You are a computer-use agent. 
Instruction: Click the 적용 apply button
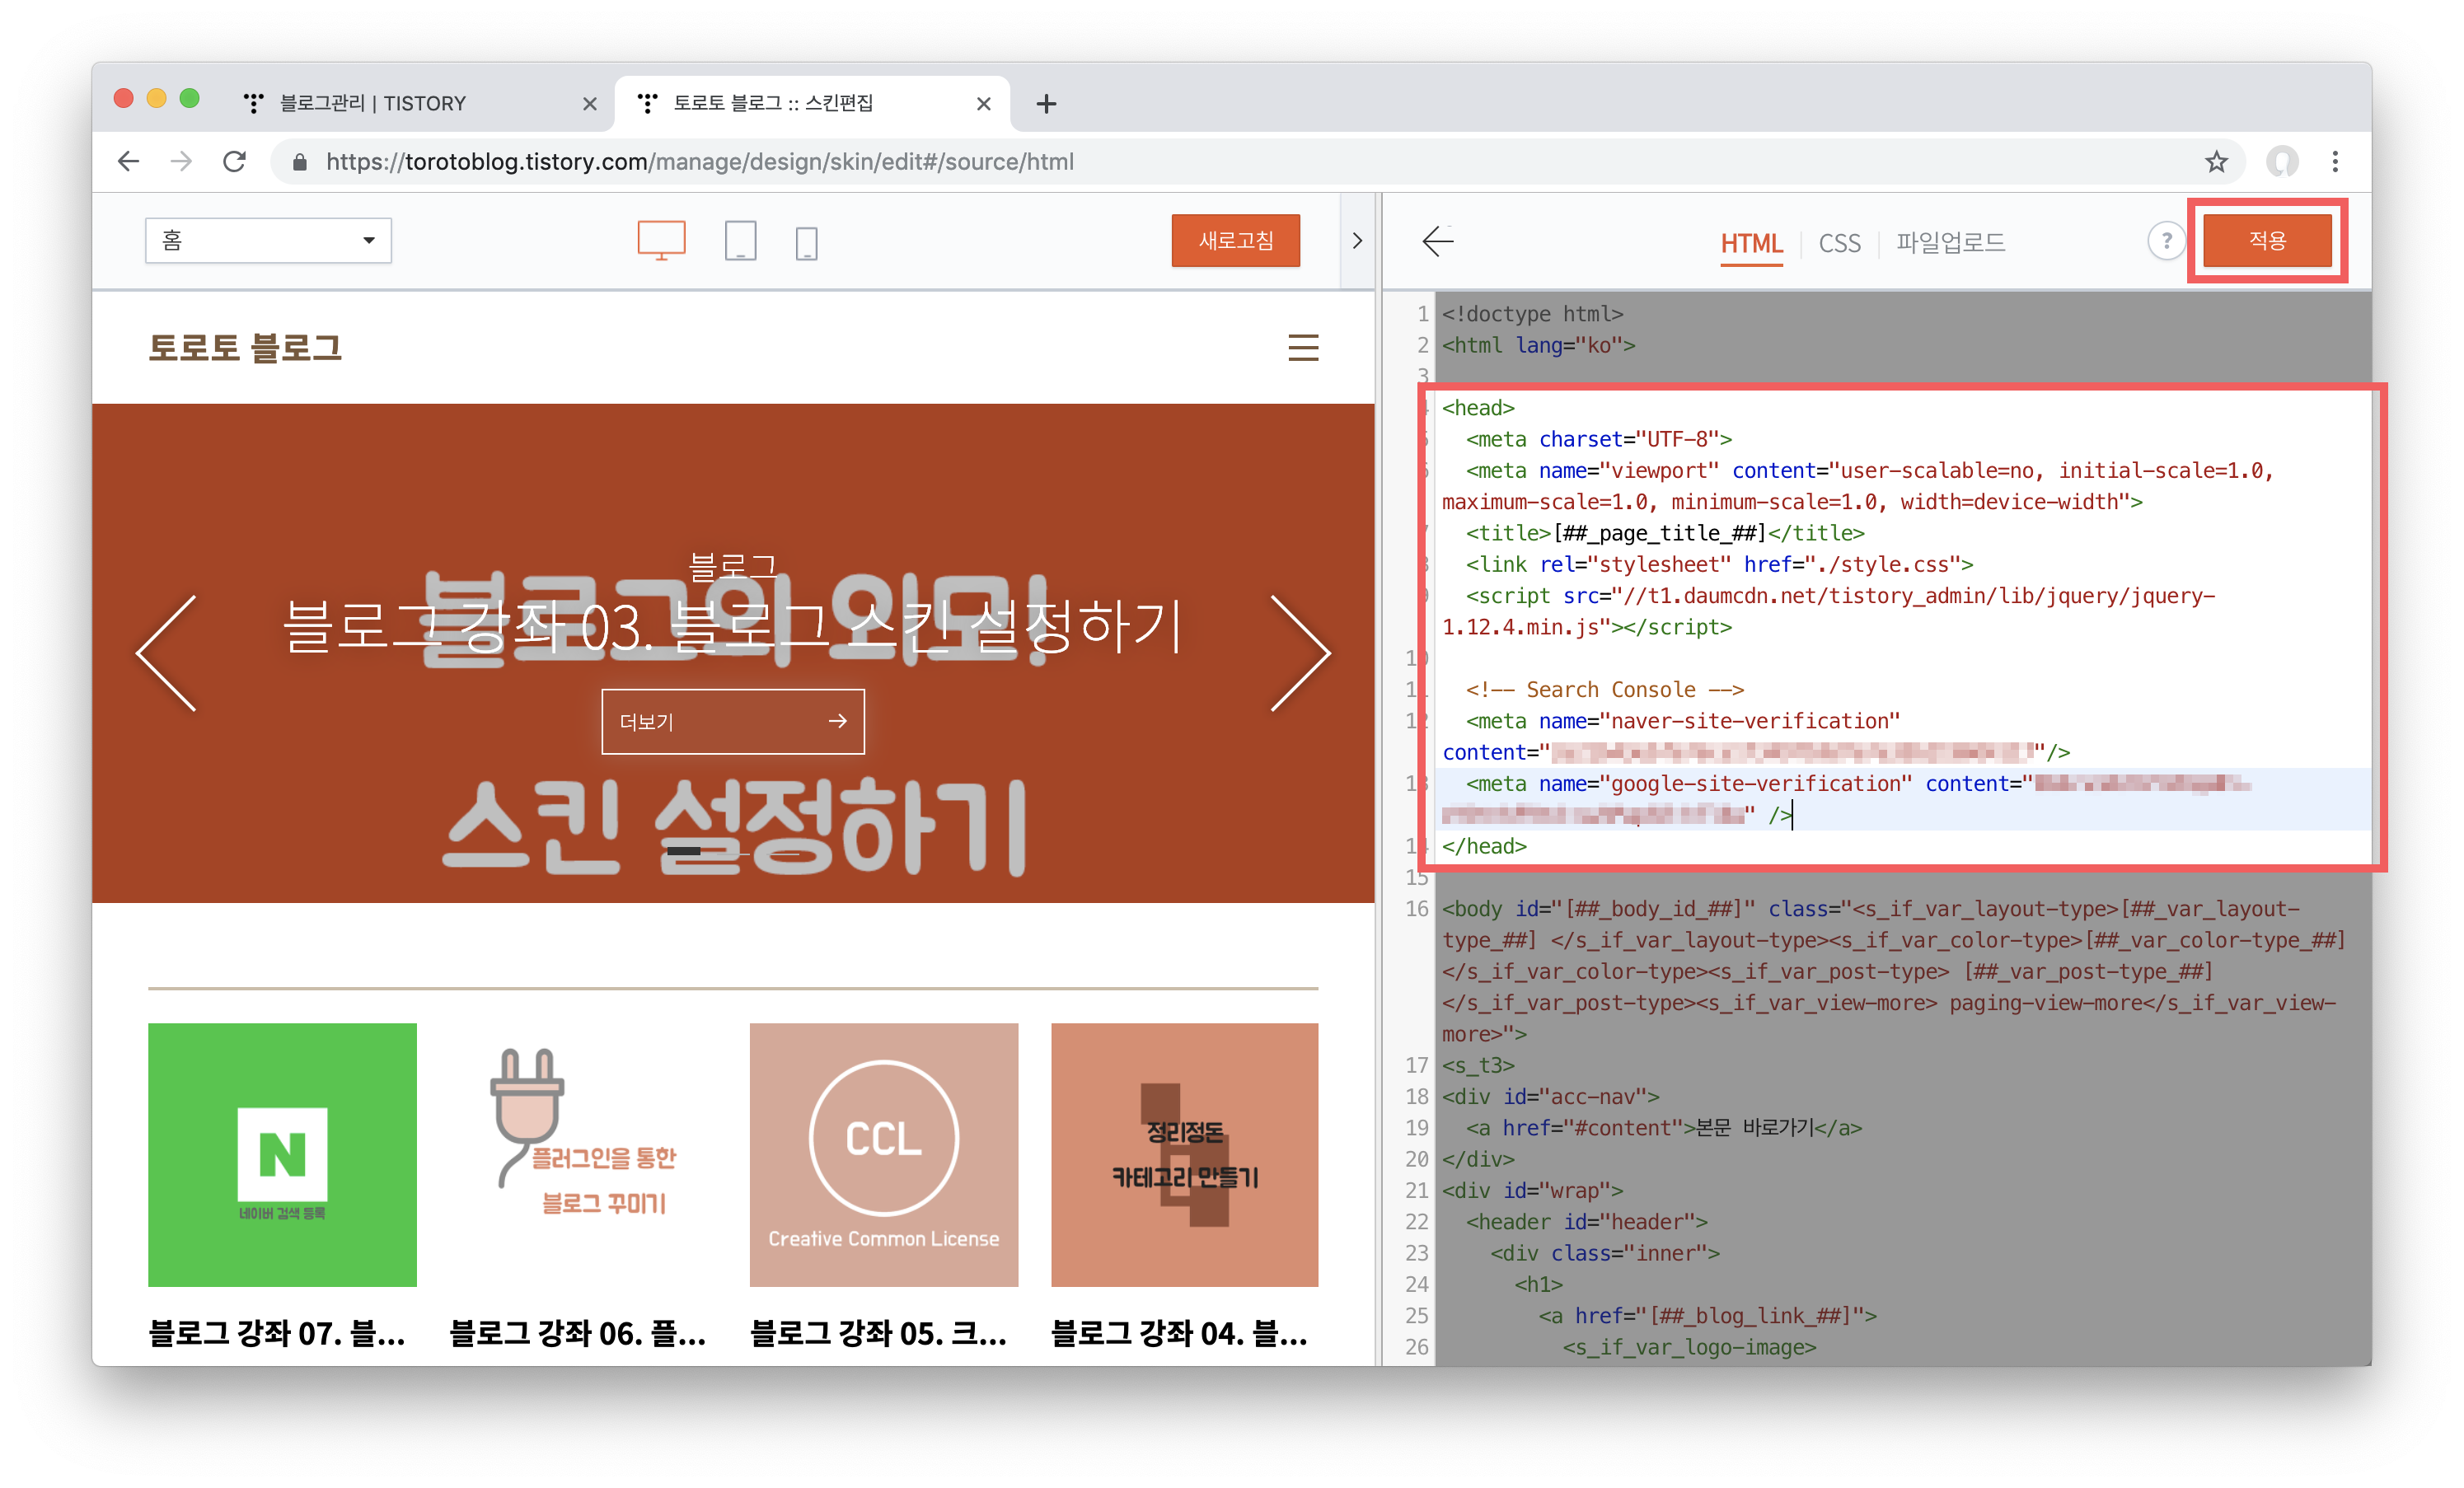pyautogui.click(x=2266, y=240)
